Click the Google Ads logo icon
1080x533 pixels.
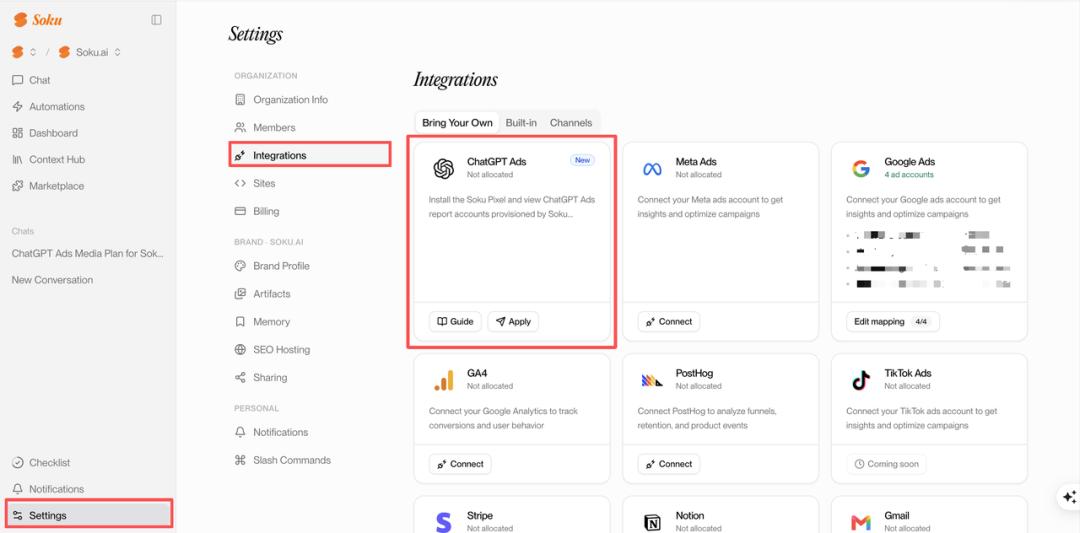pos(860,169)
